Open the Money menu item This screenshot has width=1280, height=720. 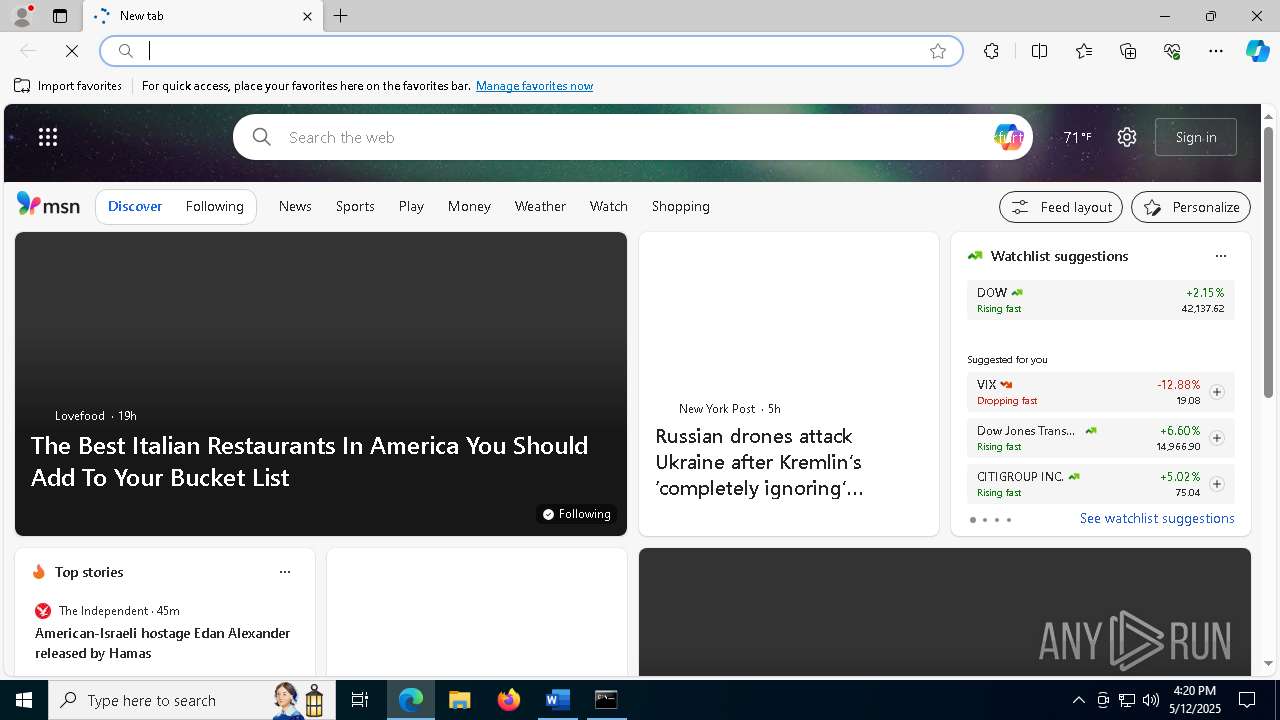coord(469,206)
